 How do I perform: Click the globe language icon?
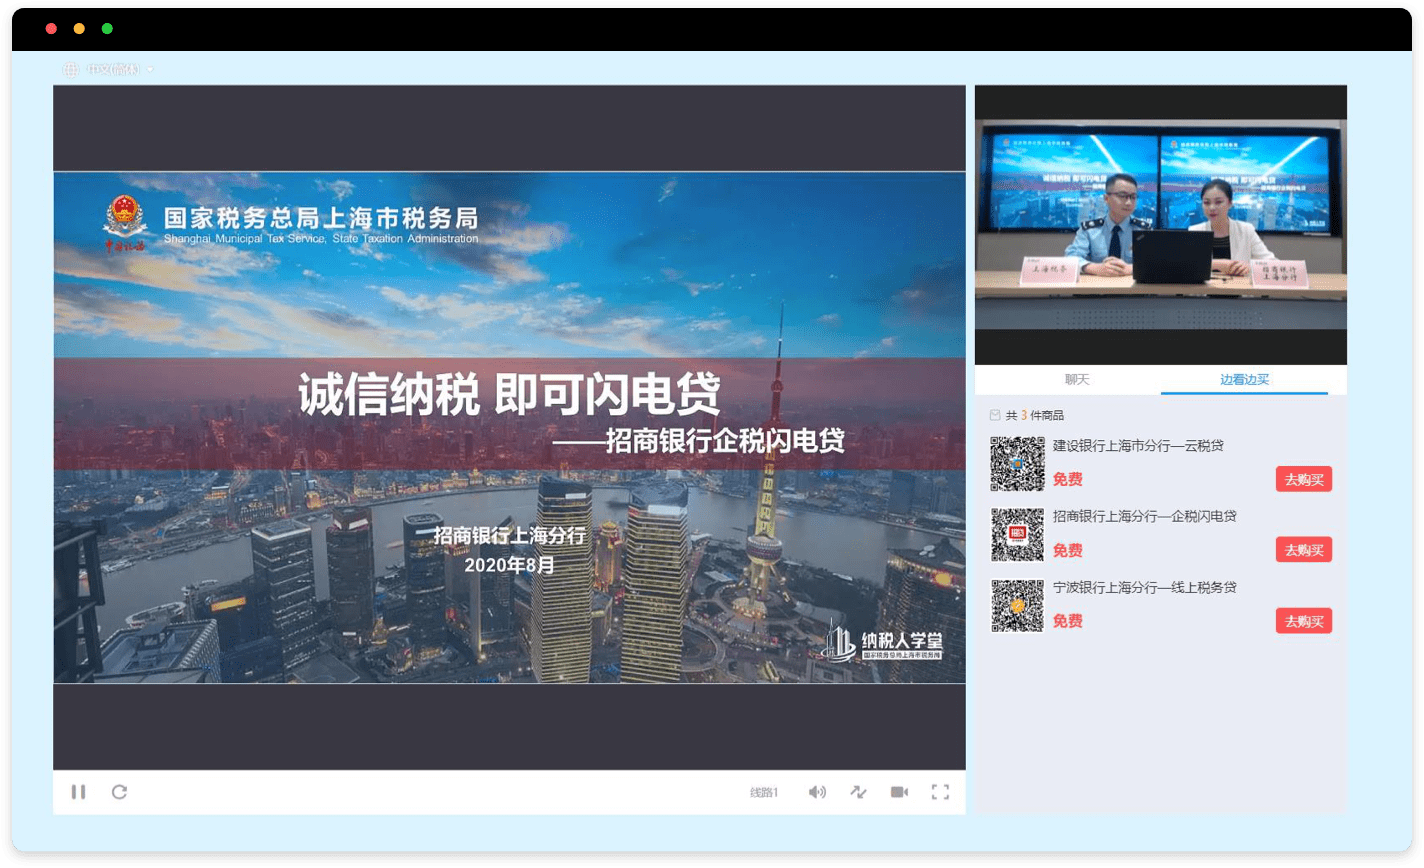pos(70,69)
